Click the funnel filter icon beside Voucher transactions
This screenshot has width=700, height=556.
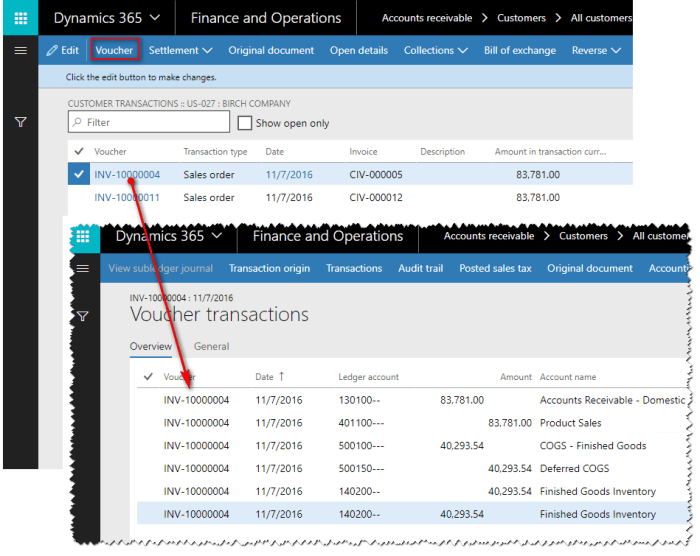[82, 316]
